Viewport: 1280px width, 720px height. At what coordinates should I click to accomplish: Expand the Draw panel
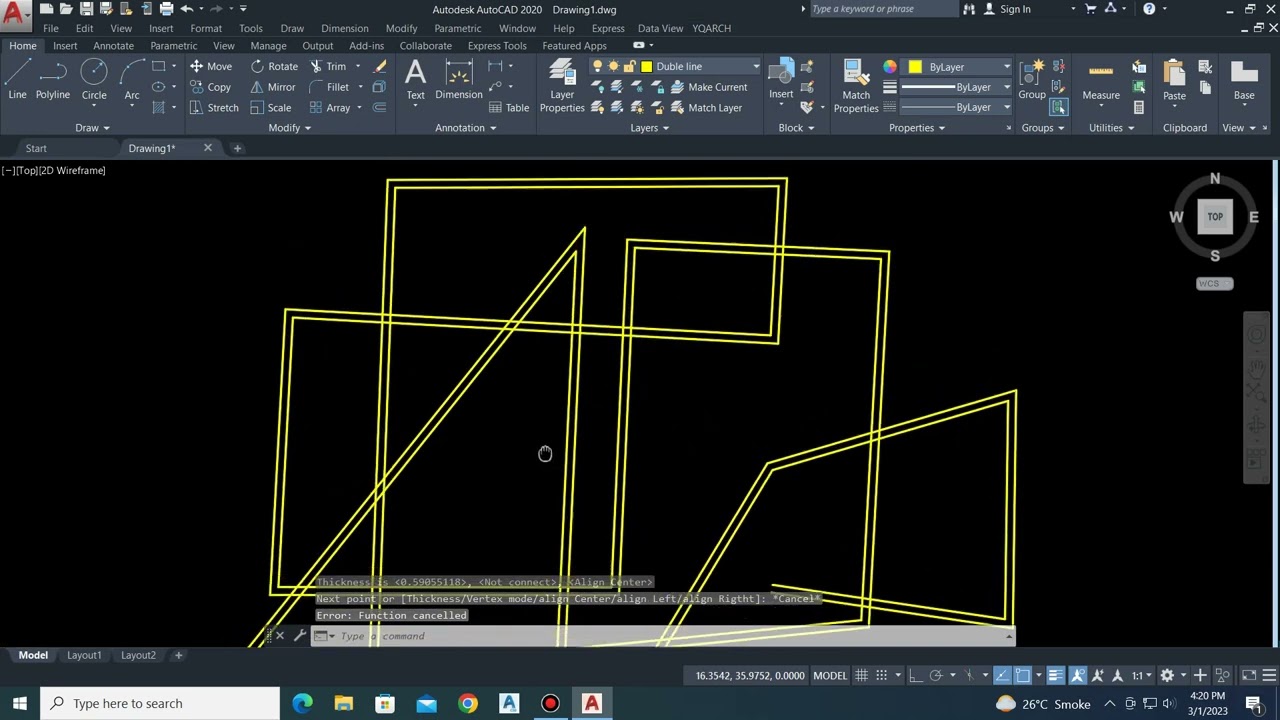[x=92, y=128]
